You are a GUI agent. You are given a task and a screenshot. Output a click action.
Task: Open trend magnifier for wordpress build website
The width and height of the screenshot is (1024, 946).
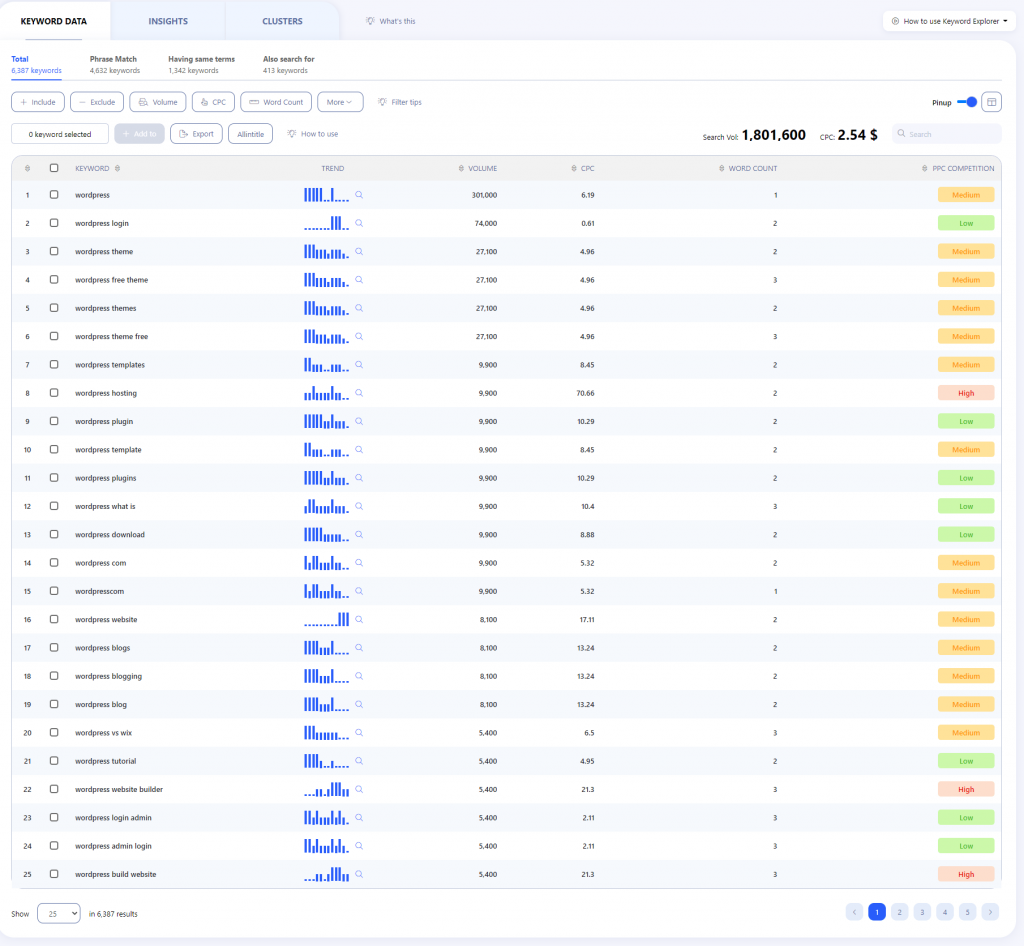359,874
